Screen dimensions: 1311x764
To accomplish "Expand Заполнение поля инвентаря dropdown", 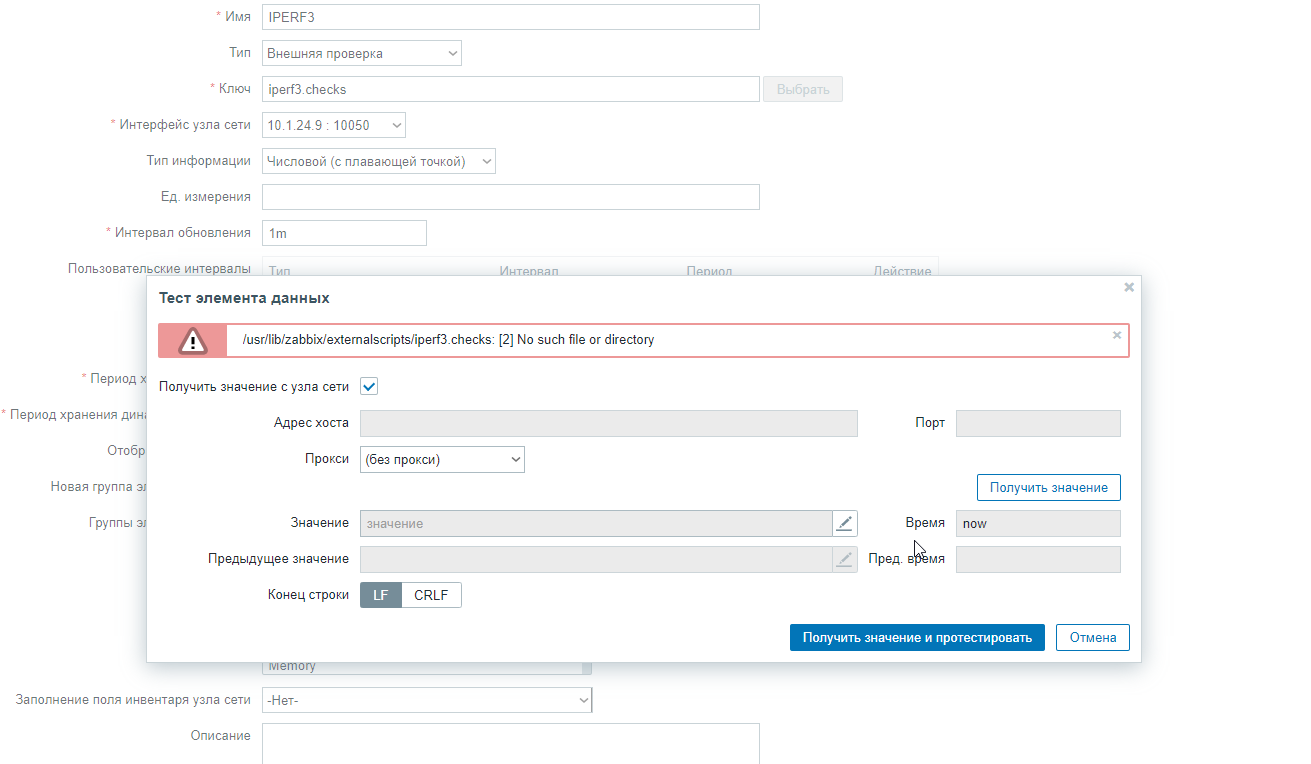I will coord(427,701).
